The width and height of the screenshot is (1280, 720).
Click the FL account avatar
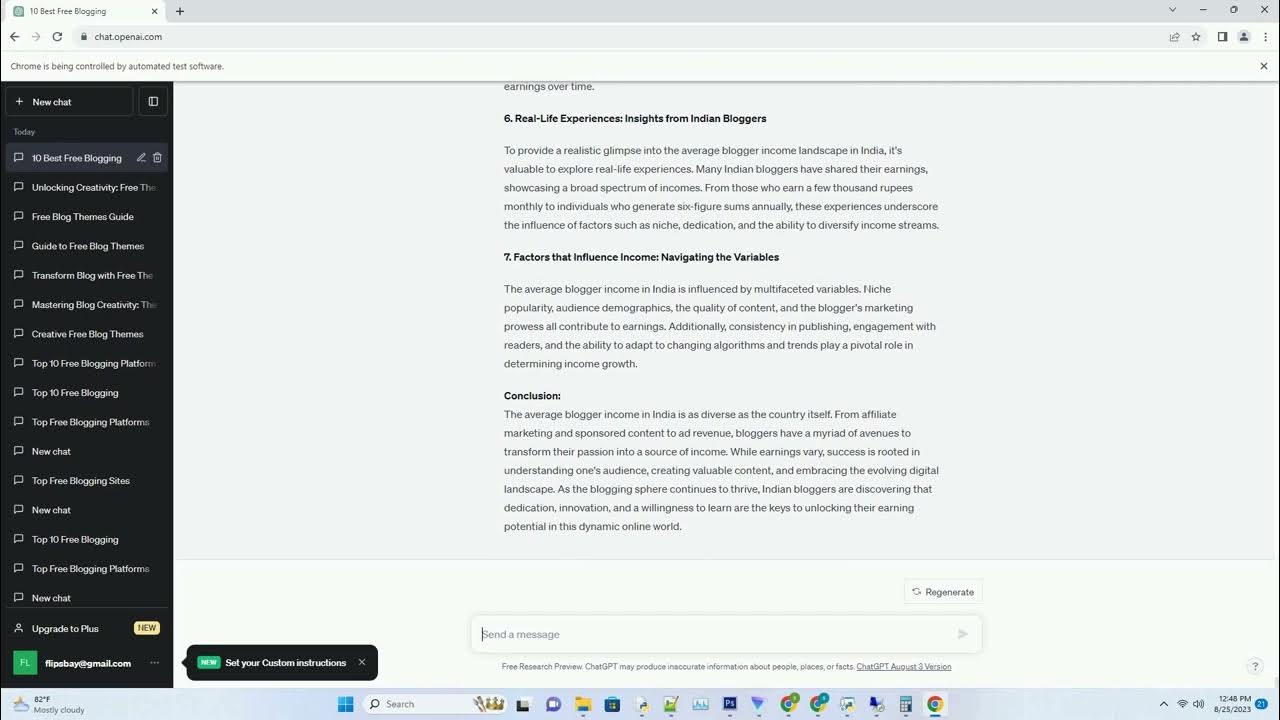[25, 663]
